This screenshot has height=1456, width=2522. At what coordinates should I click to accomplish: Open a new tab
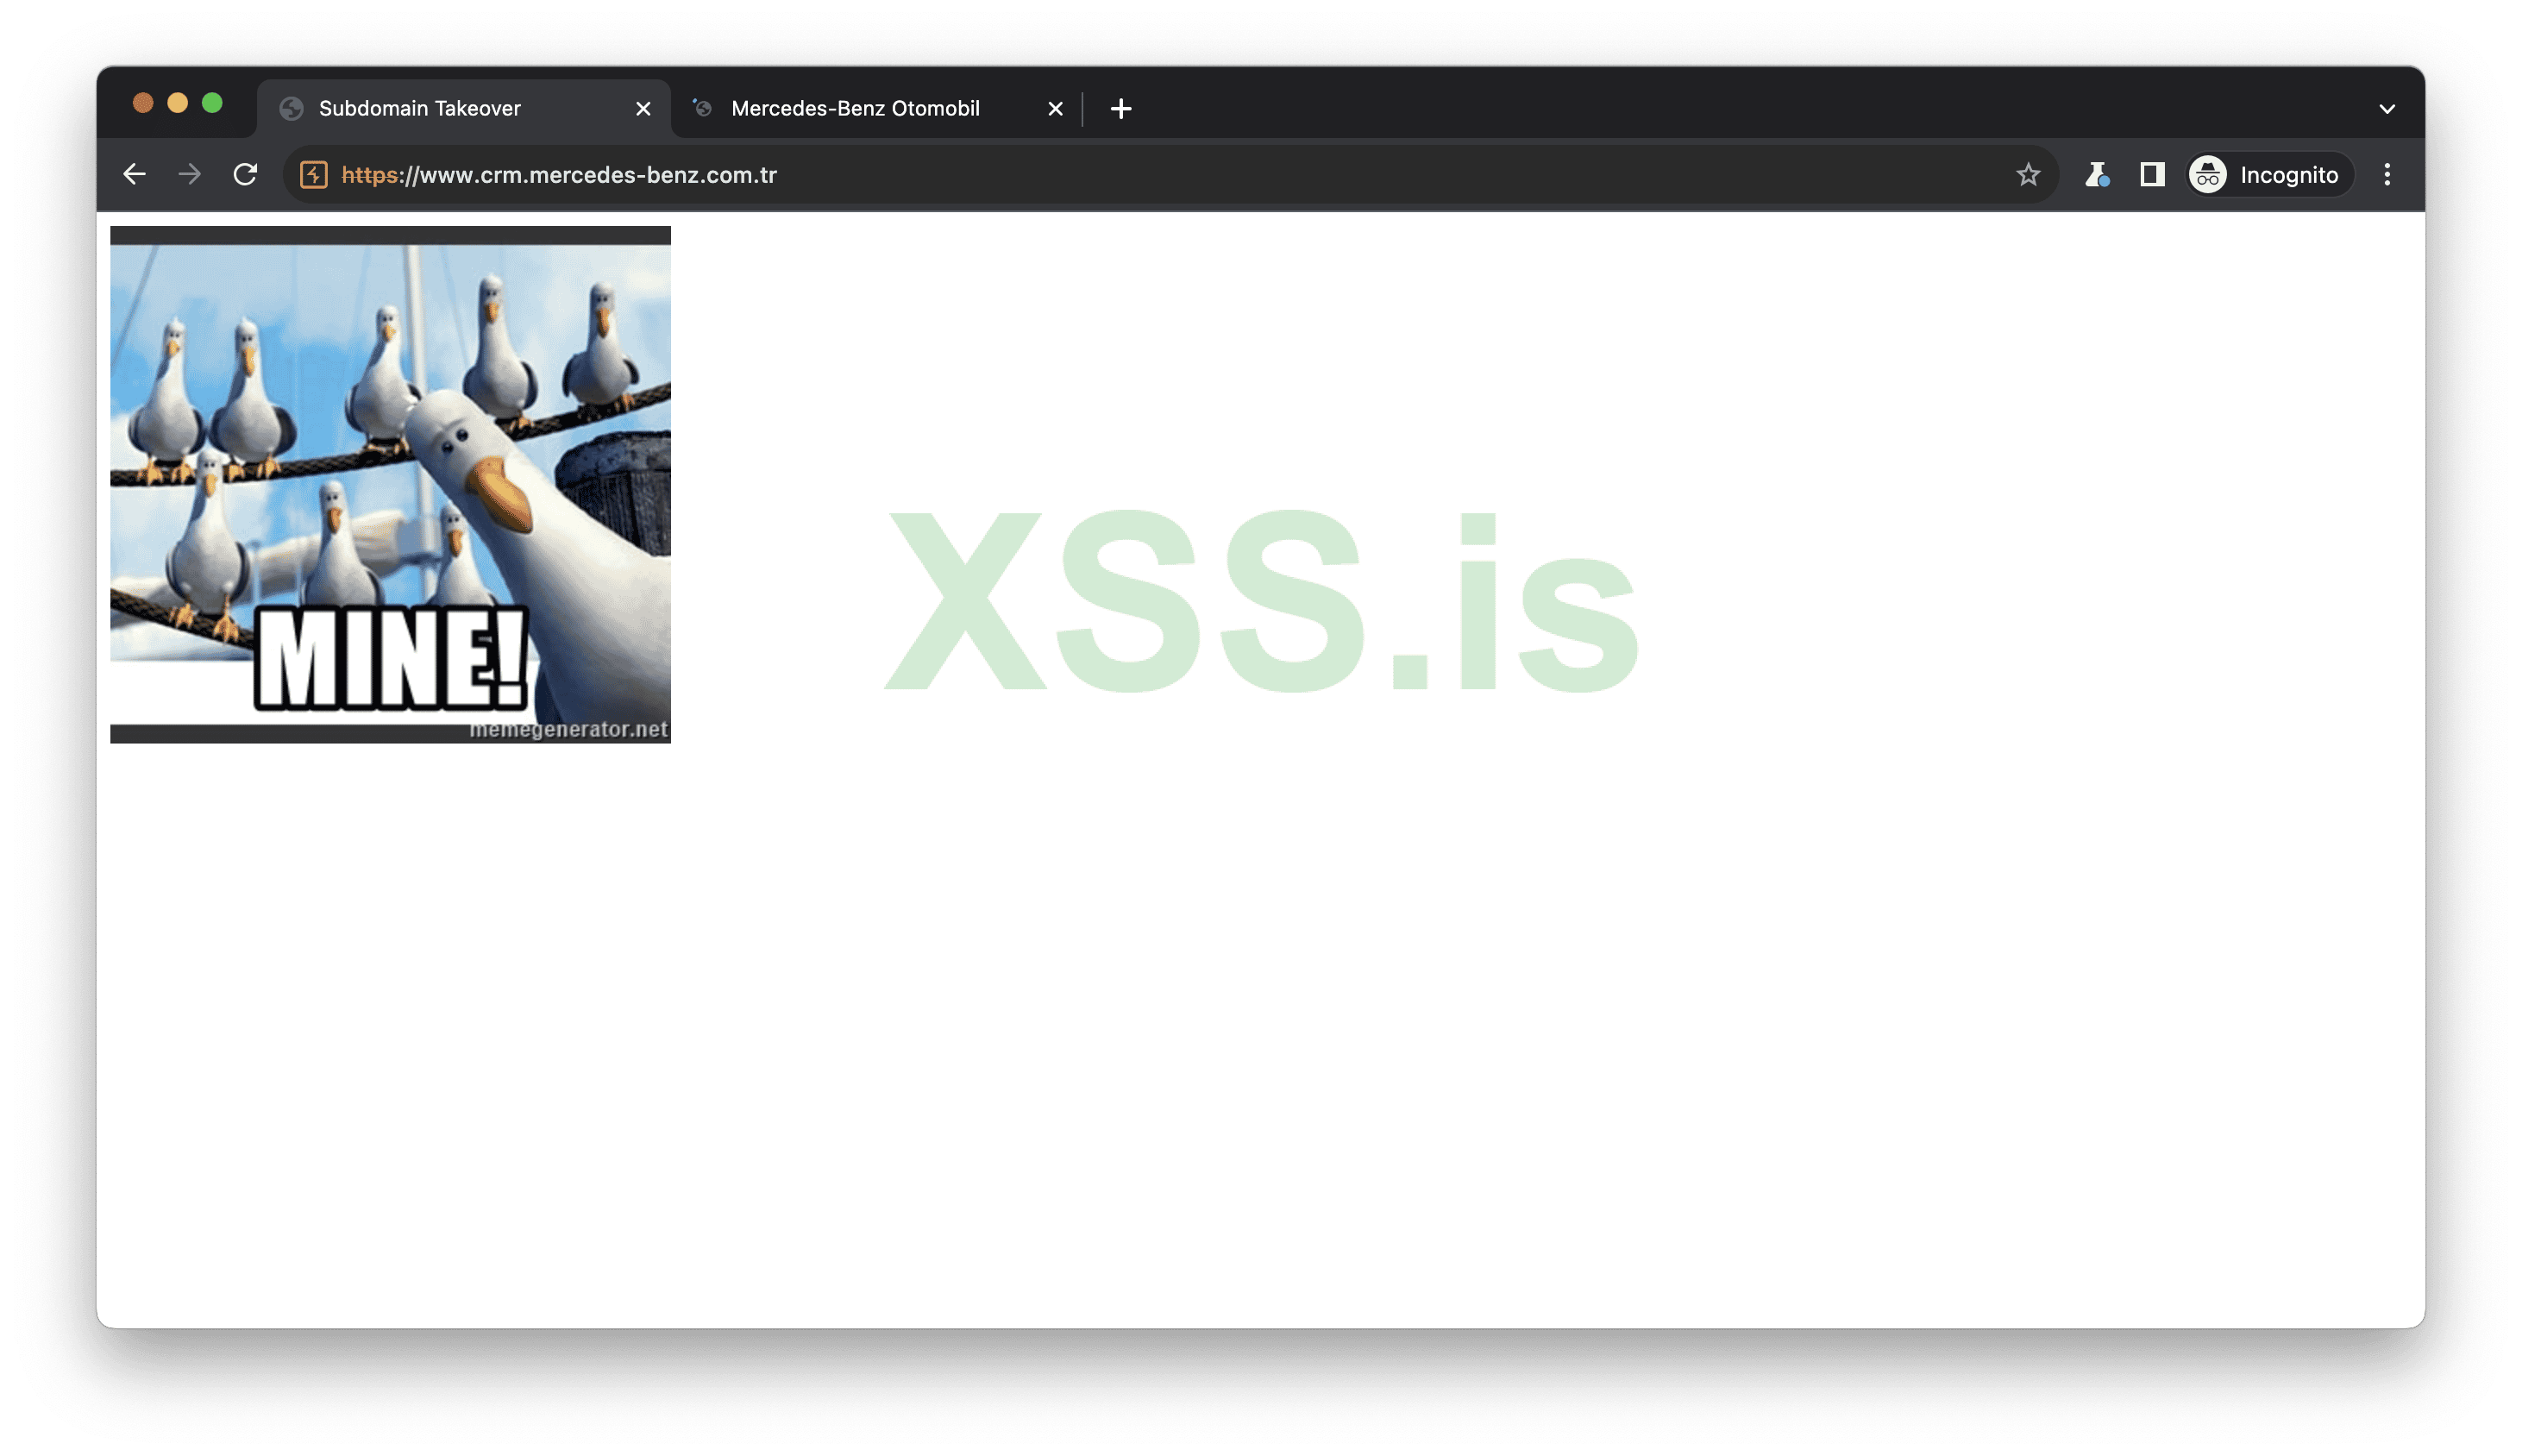(x=1121, y=109)
